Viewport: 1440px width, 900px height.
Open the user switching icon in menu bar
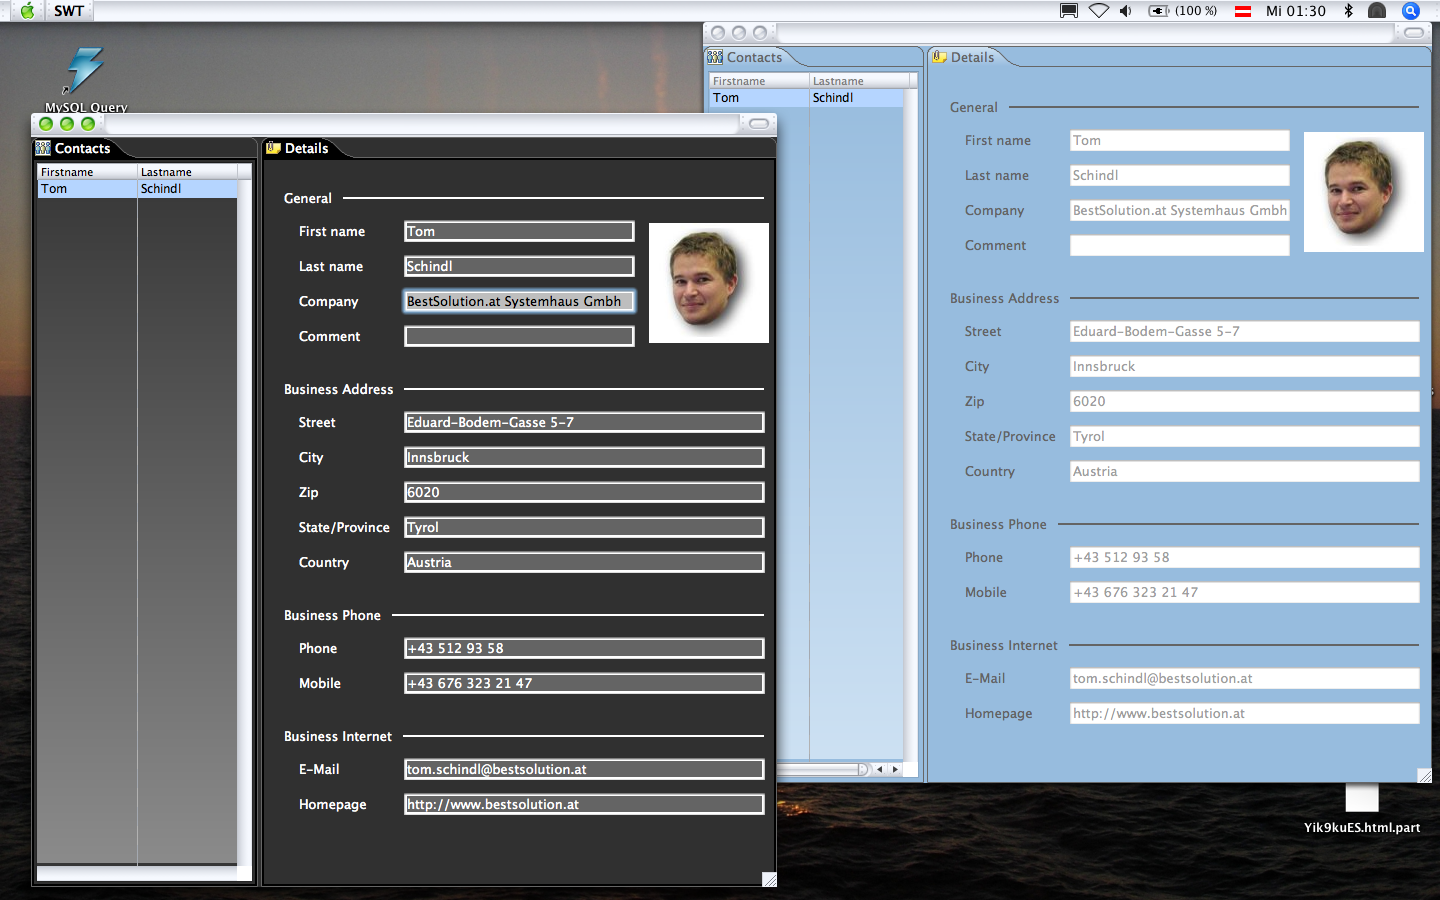tap(1377, 11)
